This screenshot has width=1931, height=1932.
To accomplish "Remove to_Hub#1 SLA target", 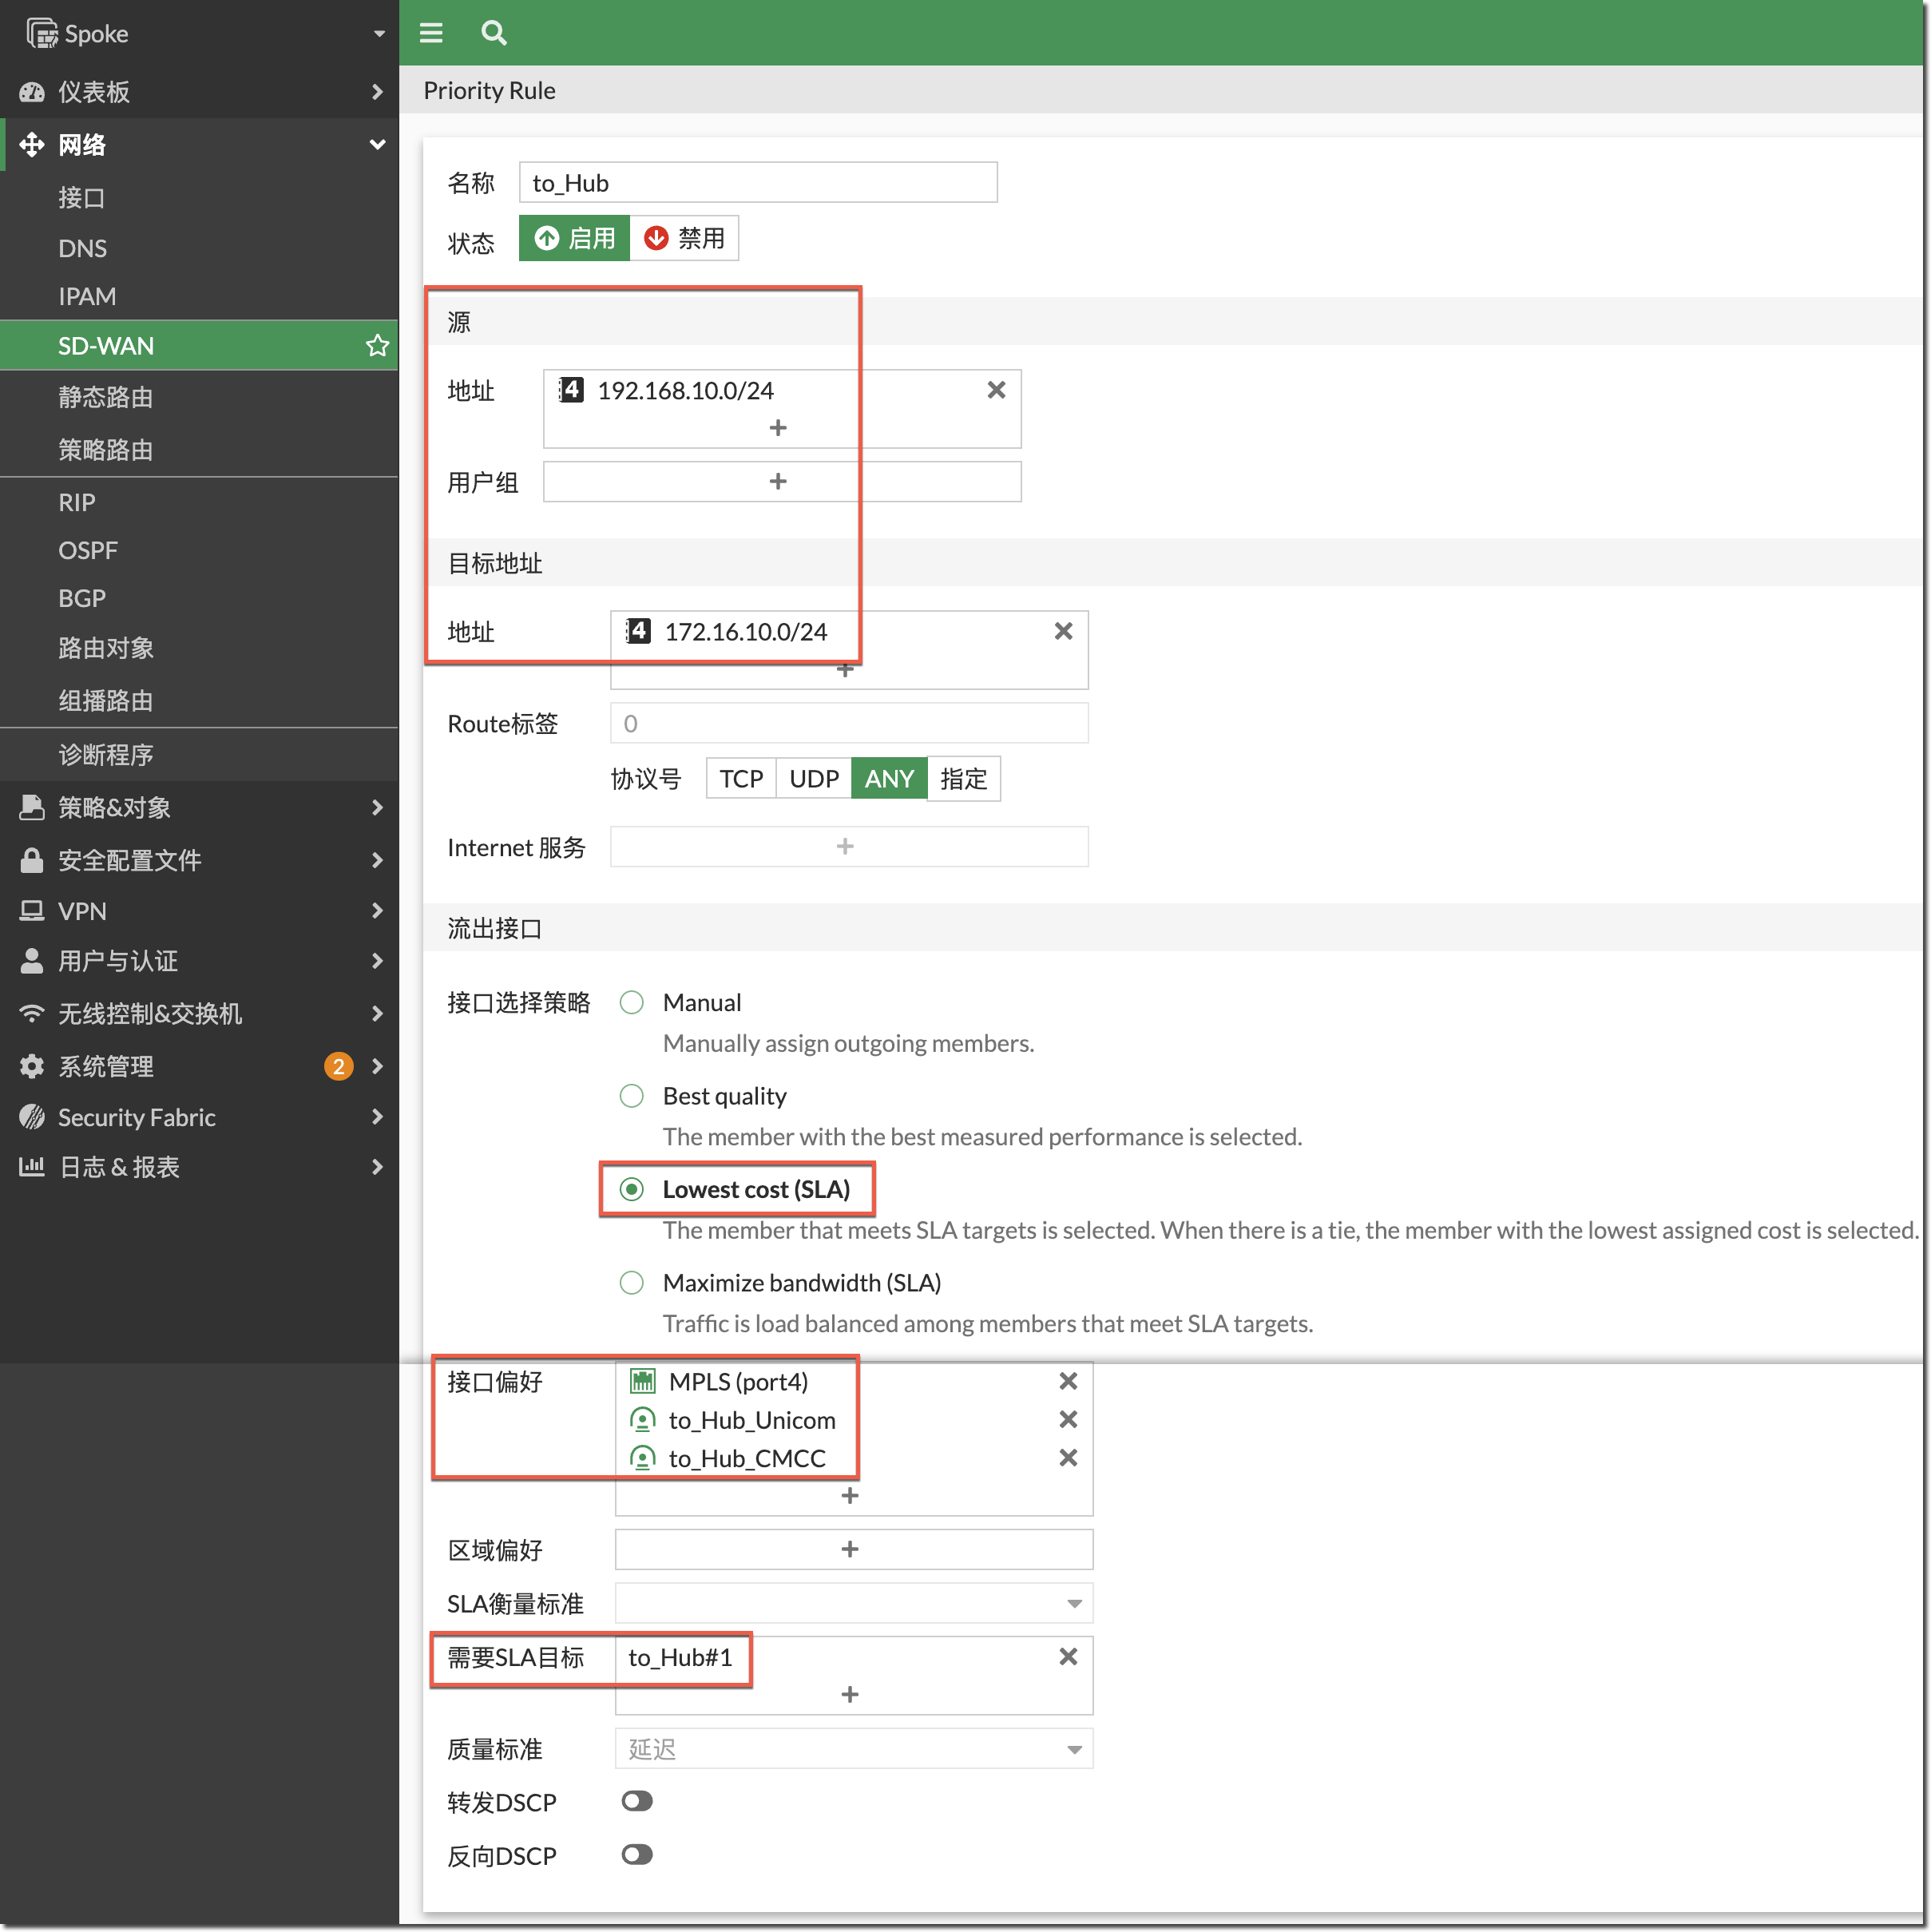I will point(1068,1657).
